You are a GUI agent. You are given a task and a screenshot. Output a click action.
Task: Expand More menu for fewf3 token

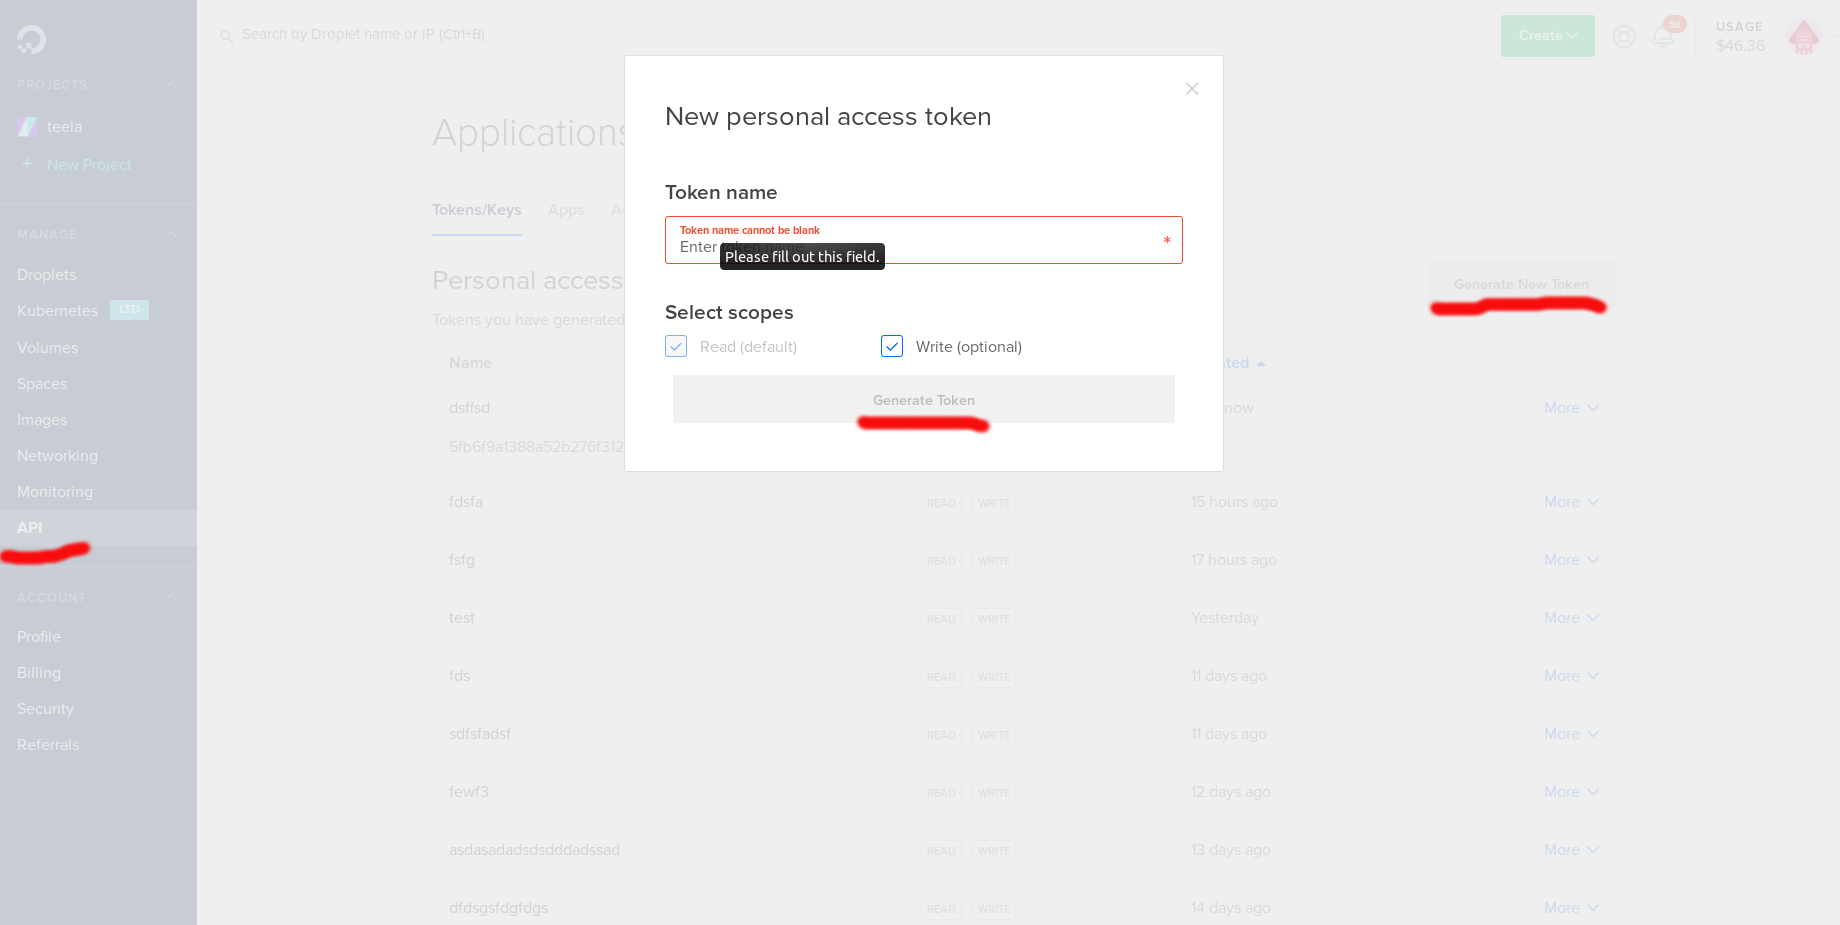pyautogui.click(x=1571, y=792)
